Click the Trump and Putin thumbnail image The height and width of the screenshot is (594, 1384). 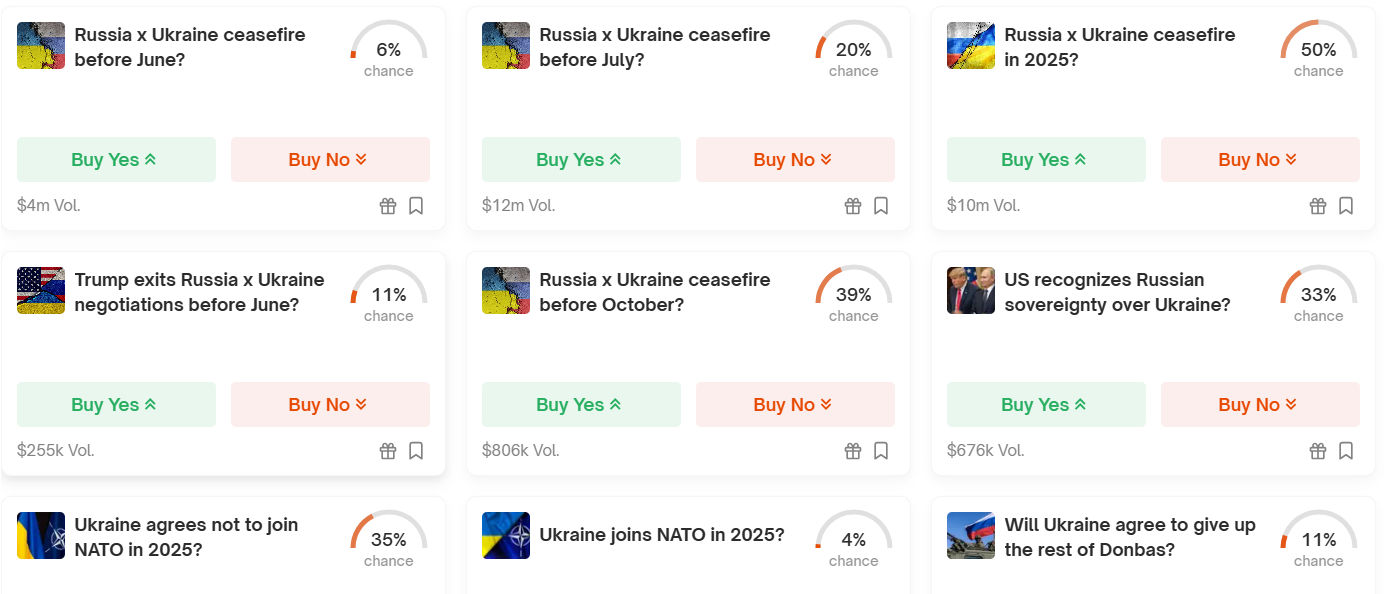pyautogui.click(x=970, y=290)
